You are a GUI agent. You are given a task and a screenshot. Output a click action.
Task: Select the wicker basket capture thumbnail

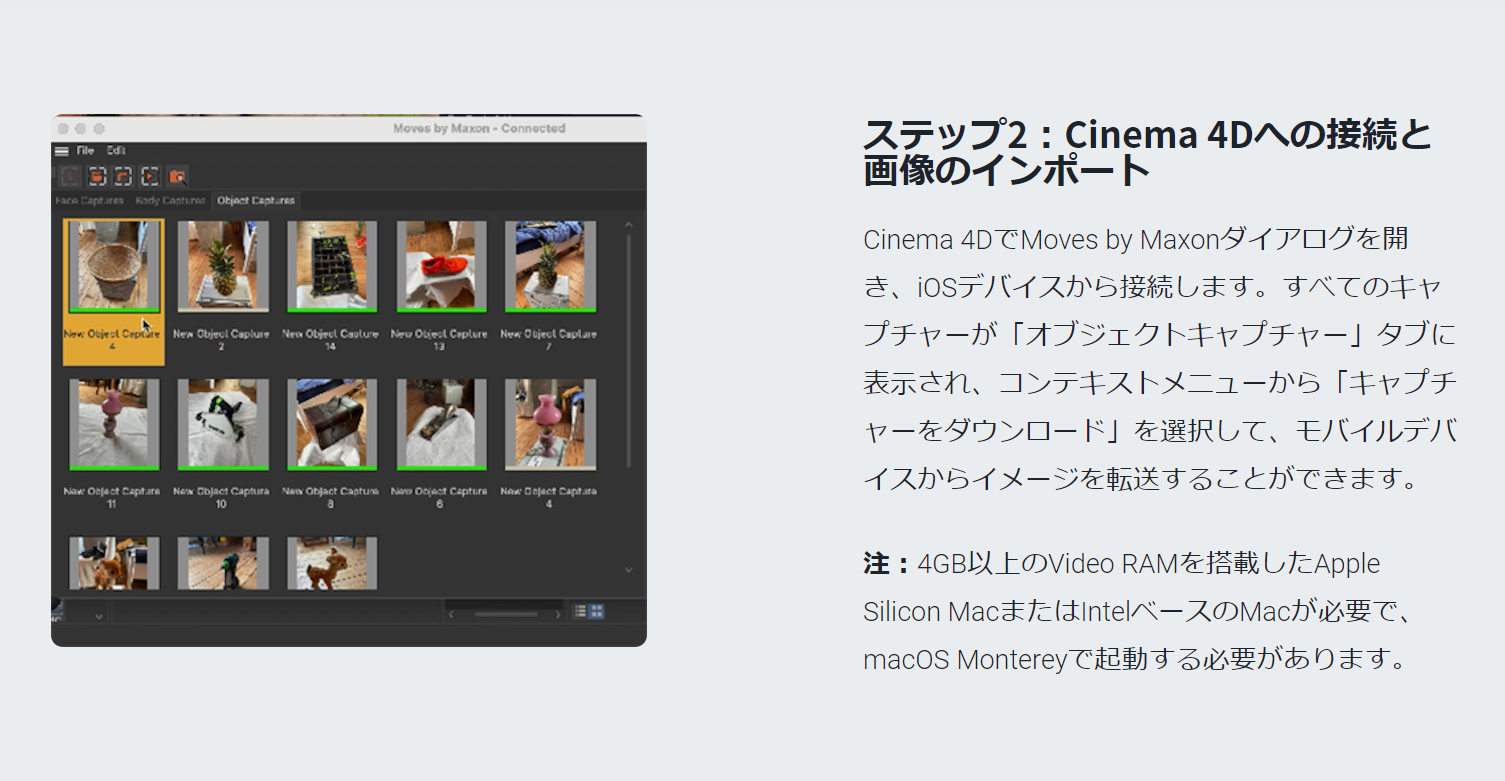[113, 267]
